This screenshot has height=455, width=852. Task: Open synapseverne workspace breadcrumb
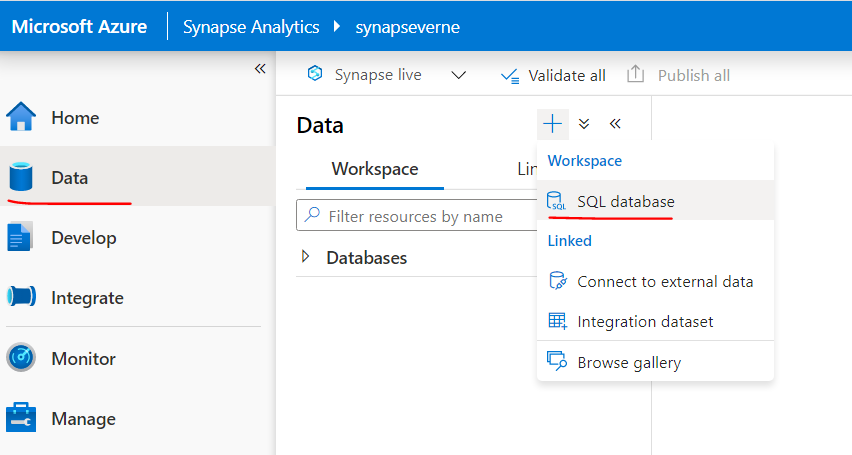coord(408,27)
